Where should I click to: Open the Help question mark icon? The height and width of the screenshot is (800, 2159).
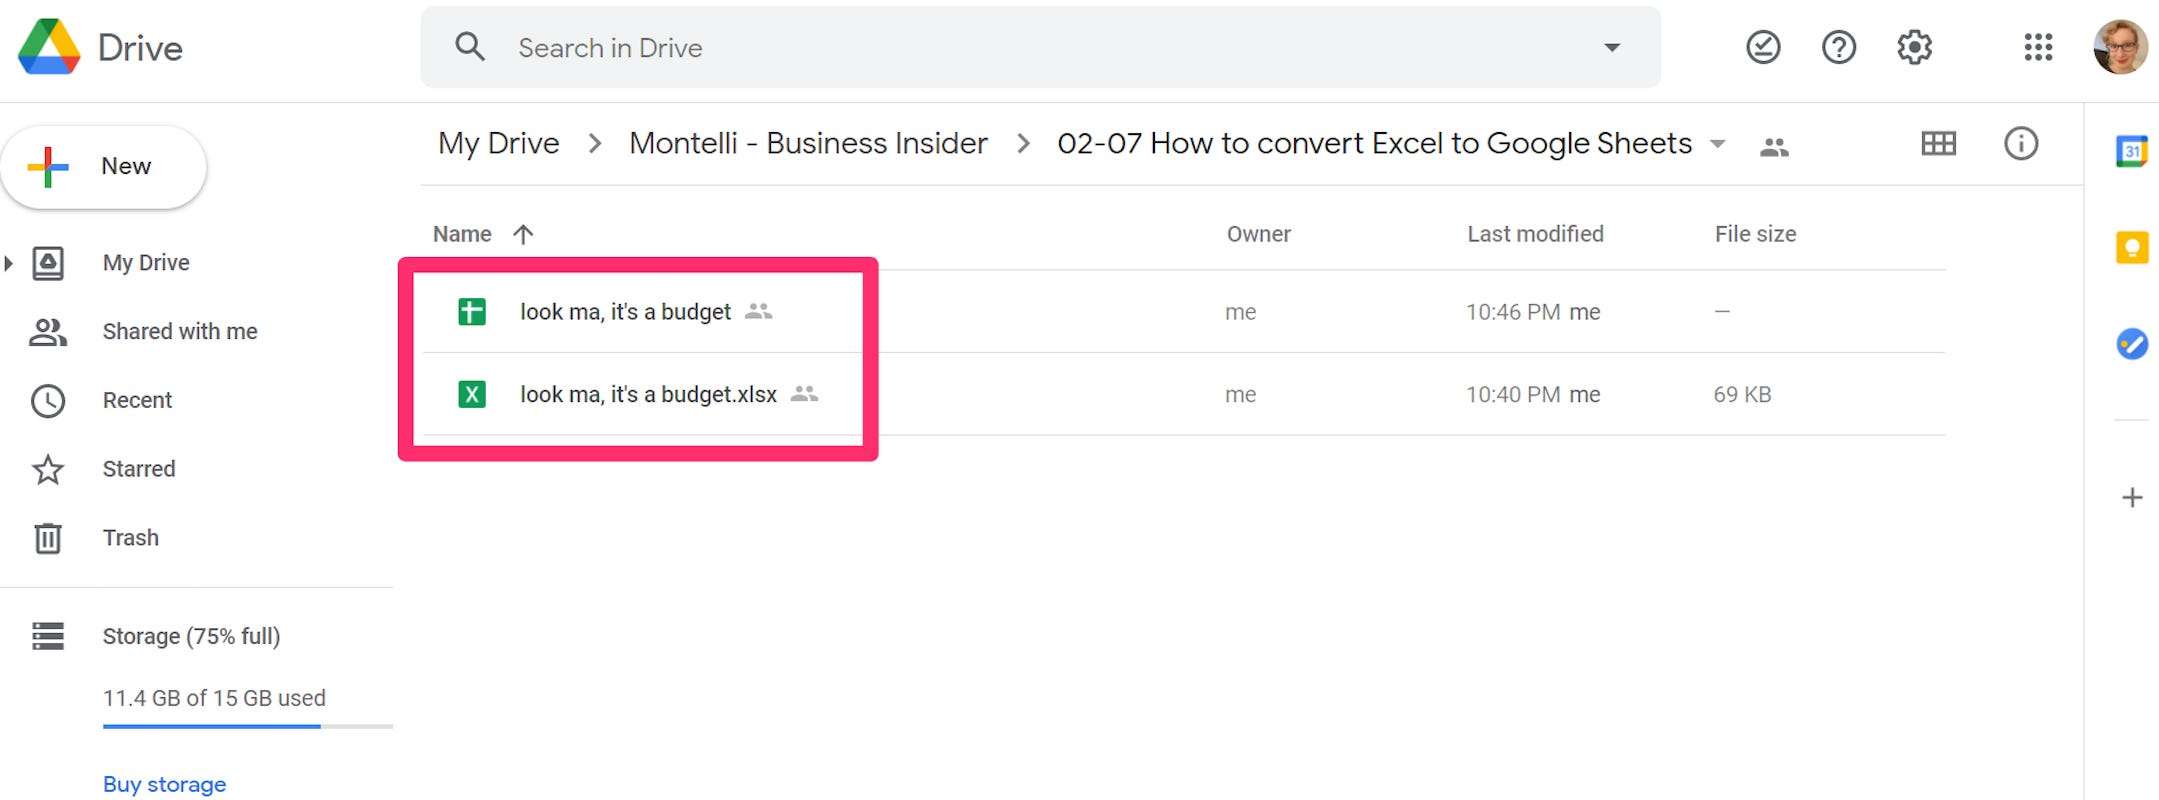click(1838, 47)
